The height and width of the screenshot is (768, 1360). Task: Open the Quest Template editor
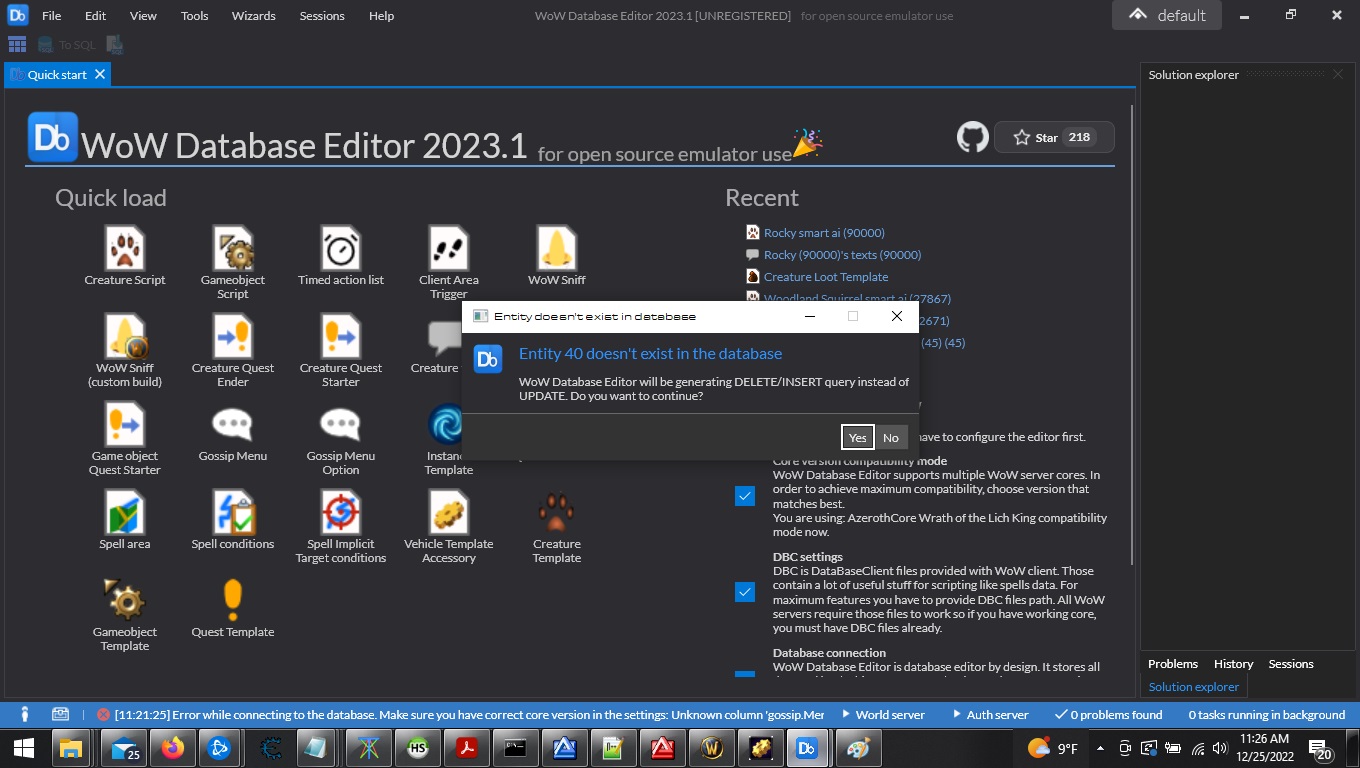(x=233, y=608)
